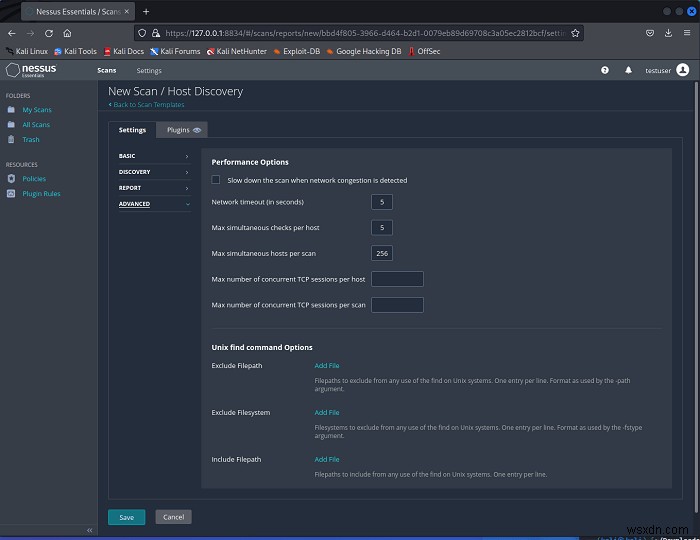Screen dimensions: 700x540
Task: Open the browser downloads arrow icon
Action: coord(668,33)
